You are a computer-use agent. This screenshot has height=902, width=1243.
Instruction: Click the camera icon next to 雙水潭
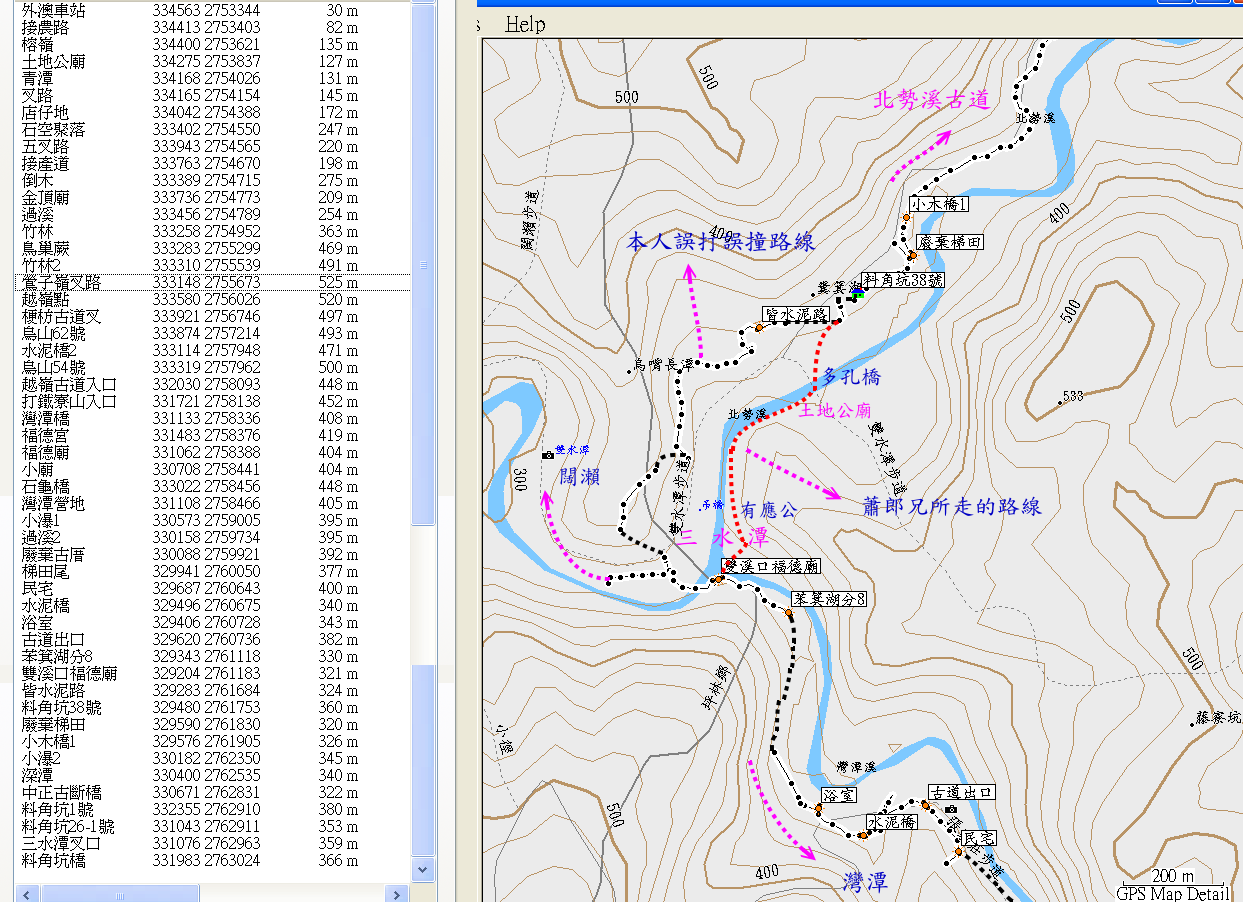547,455
